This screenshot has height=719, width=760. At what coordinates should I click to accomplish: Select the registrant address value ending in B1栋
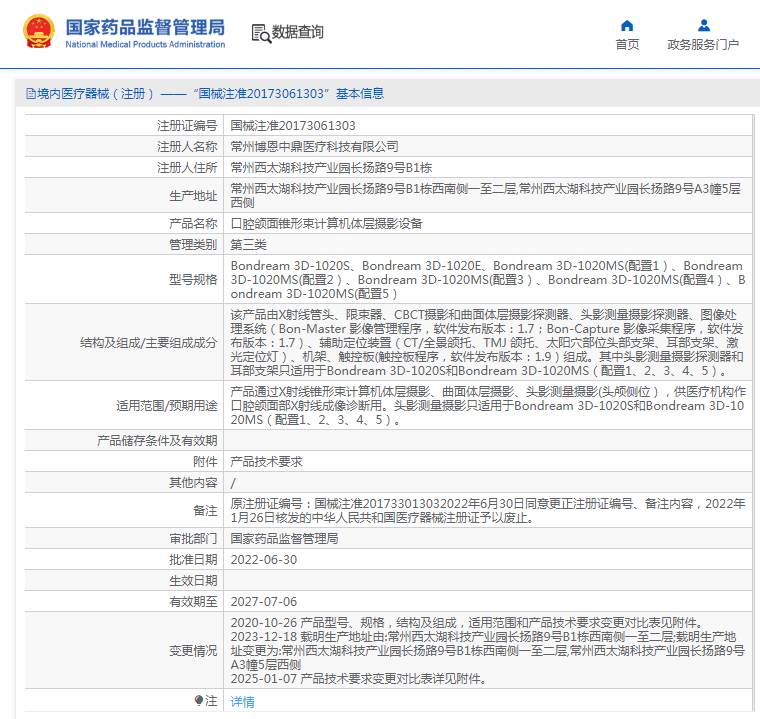(x=331, y=168)
